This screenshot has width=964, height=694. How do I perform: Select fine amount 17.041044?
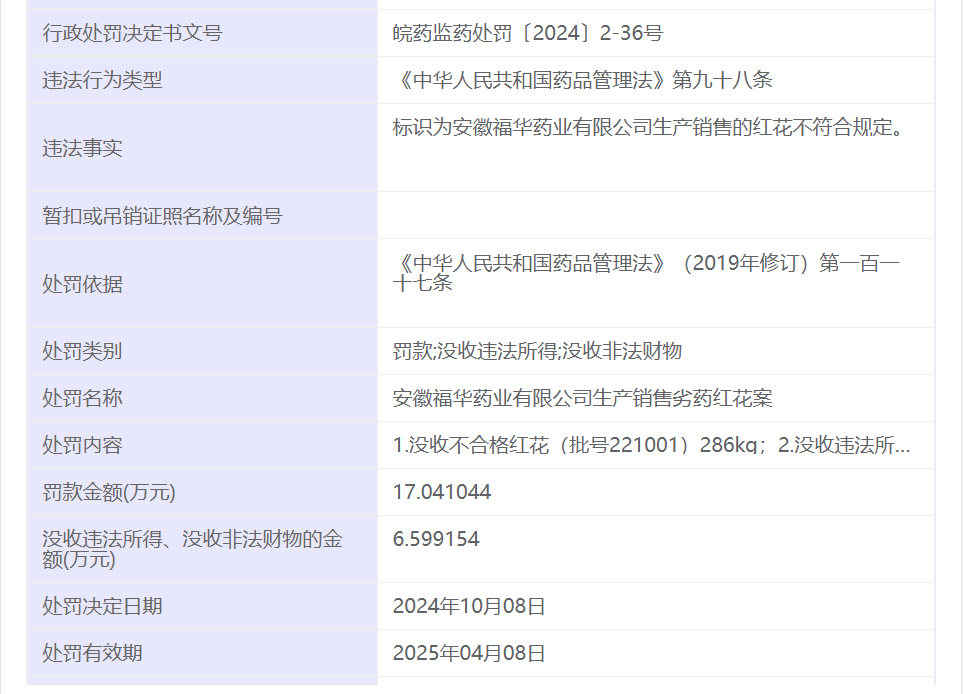click(442, 492)
